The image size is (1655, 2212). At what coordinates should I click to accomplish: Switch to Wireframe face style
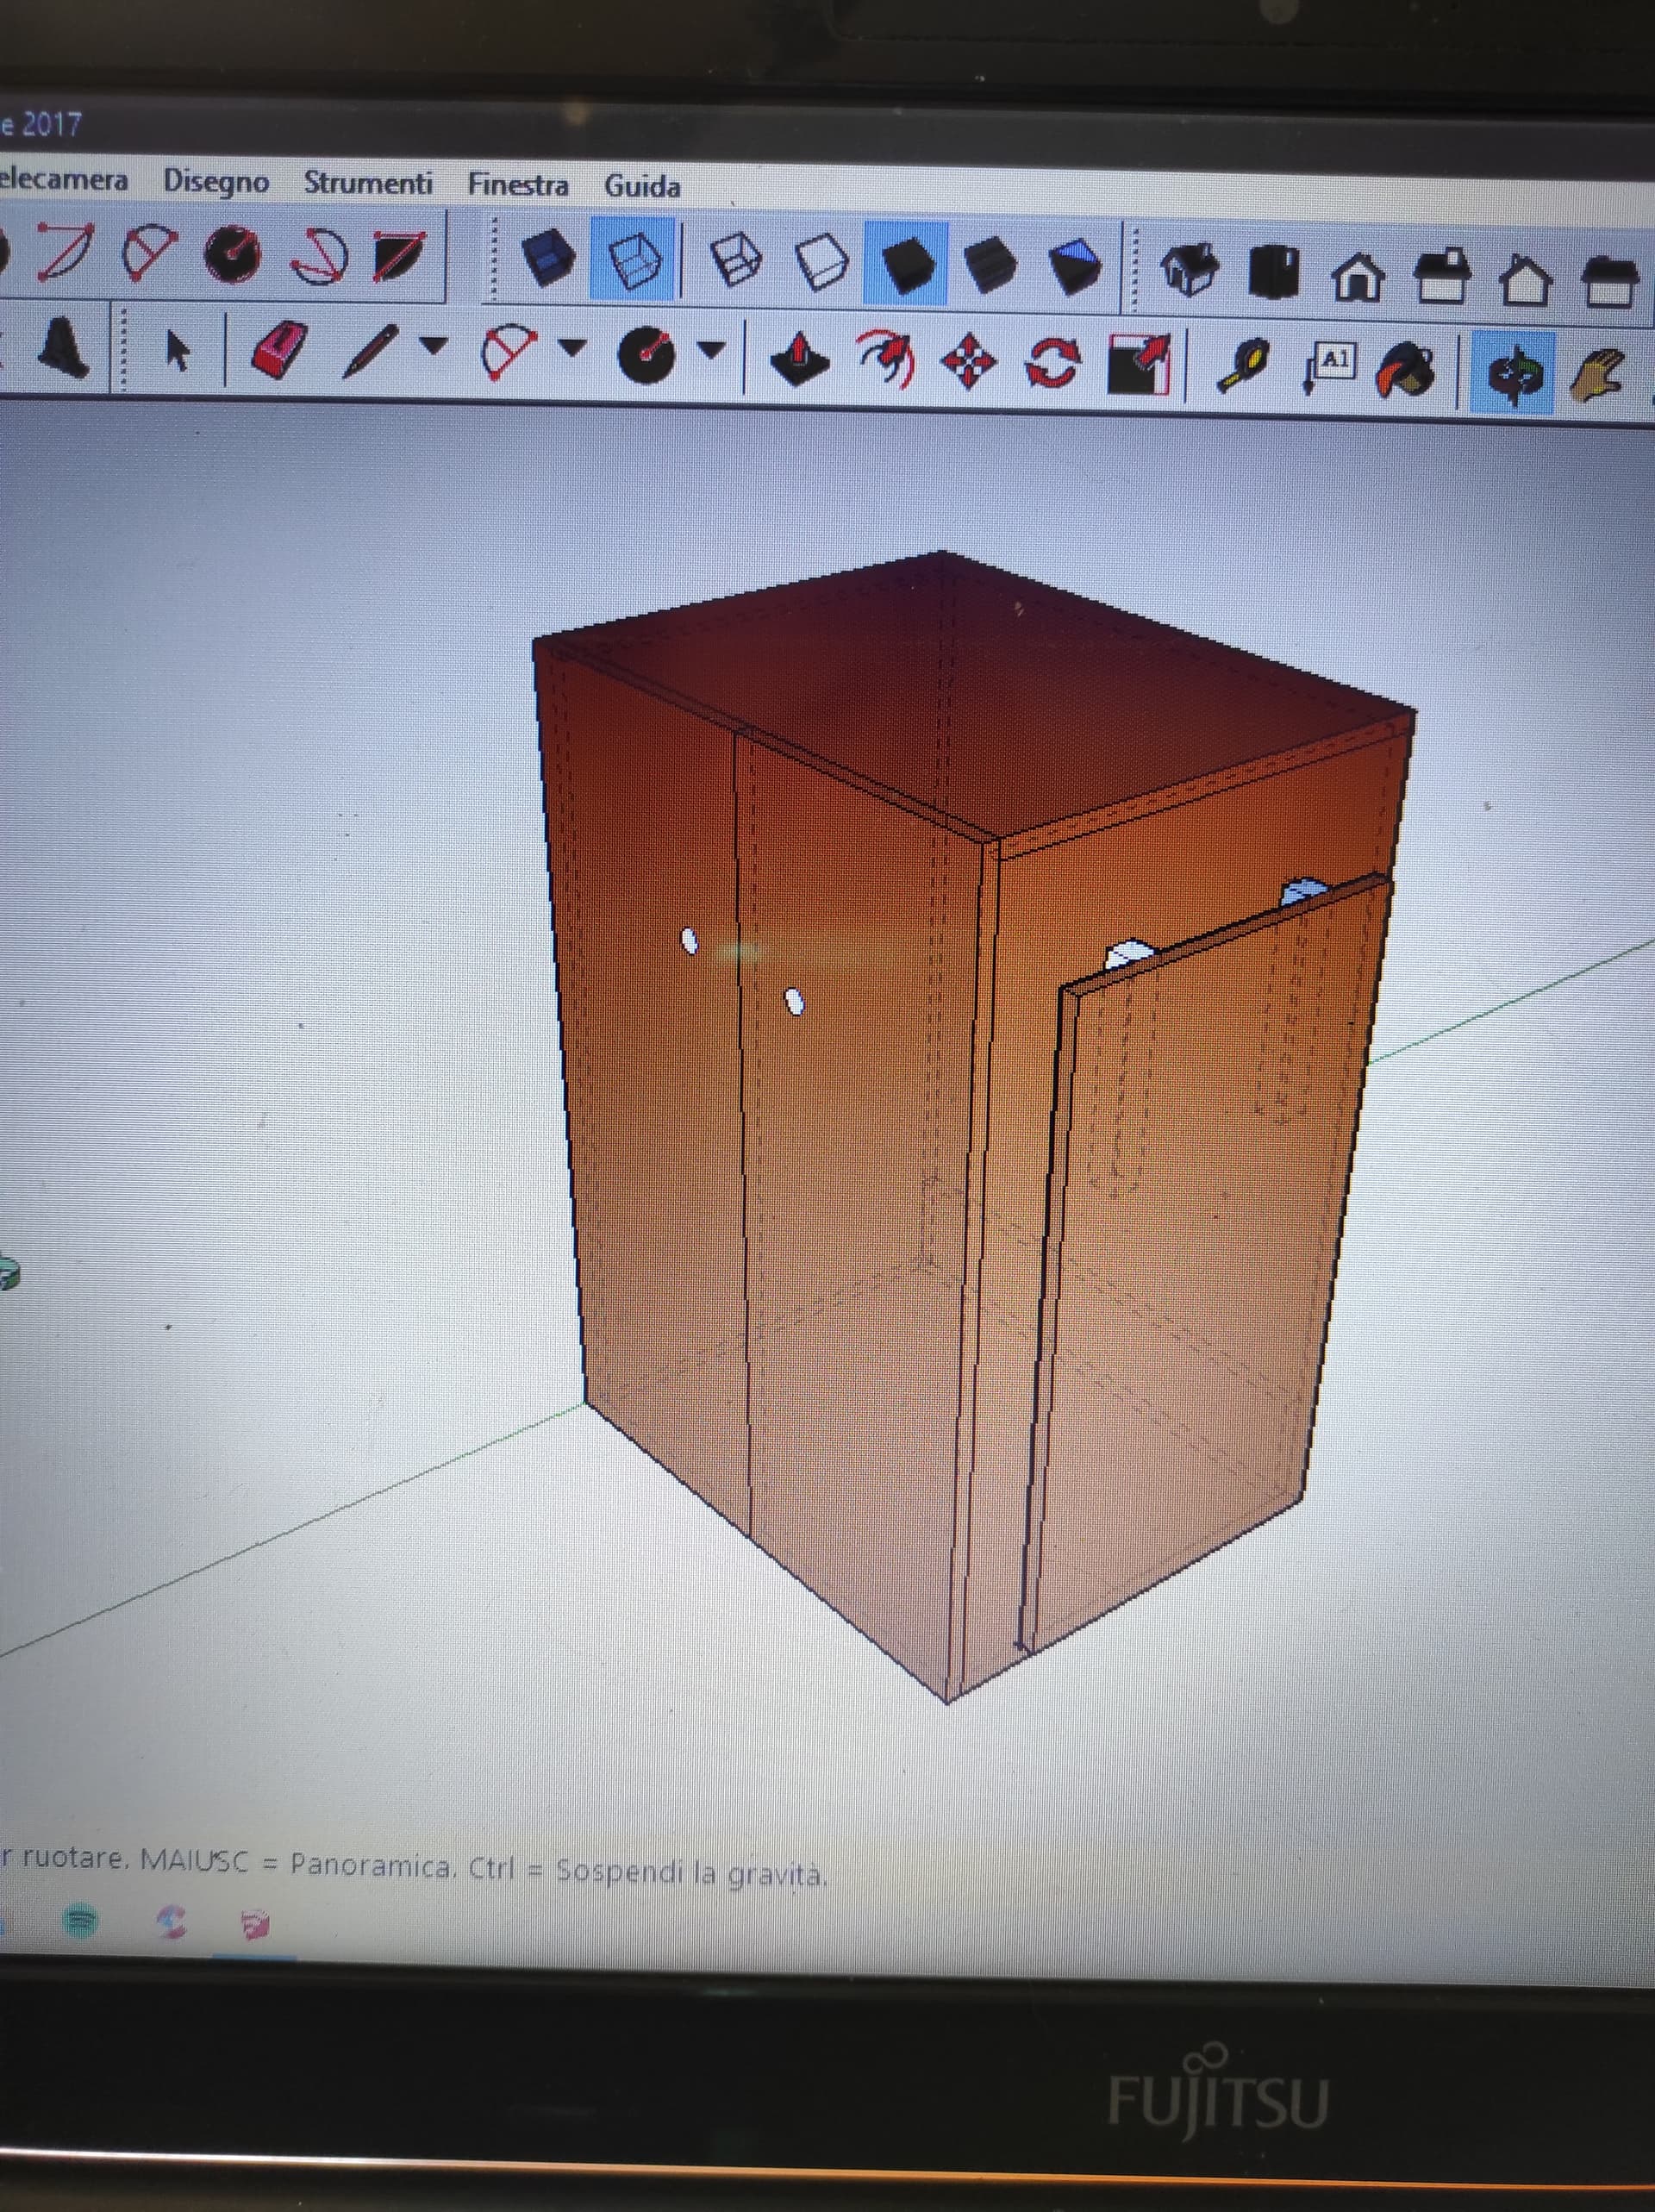point(737,262)
